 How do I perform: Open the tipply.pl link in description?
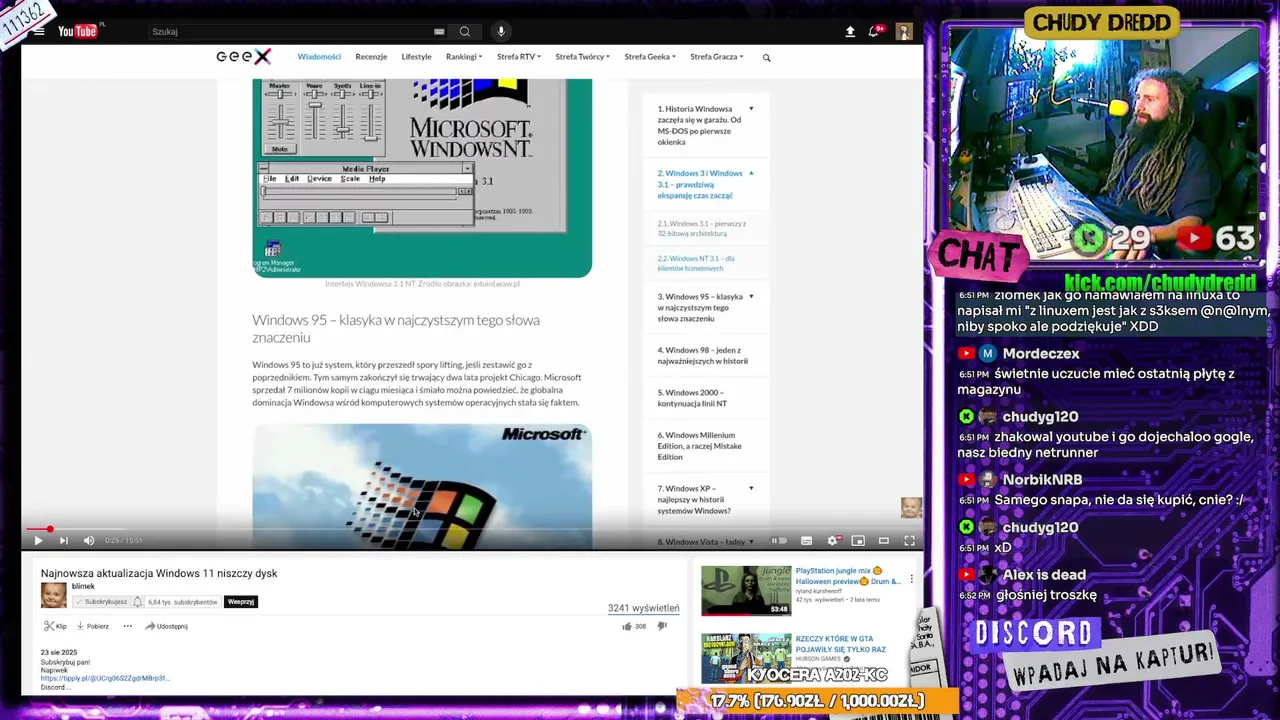[105, 678]
